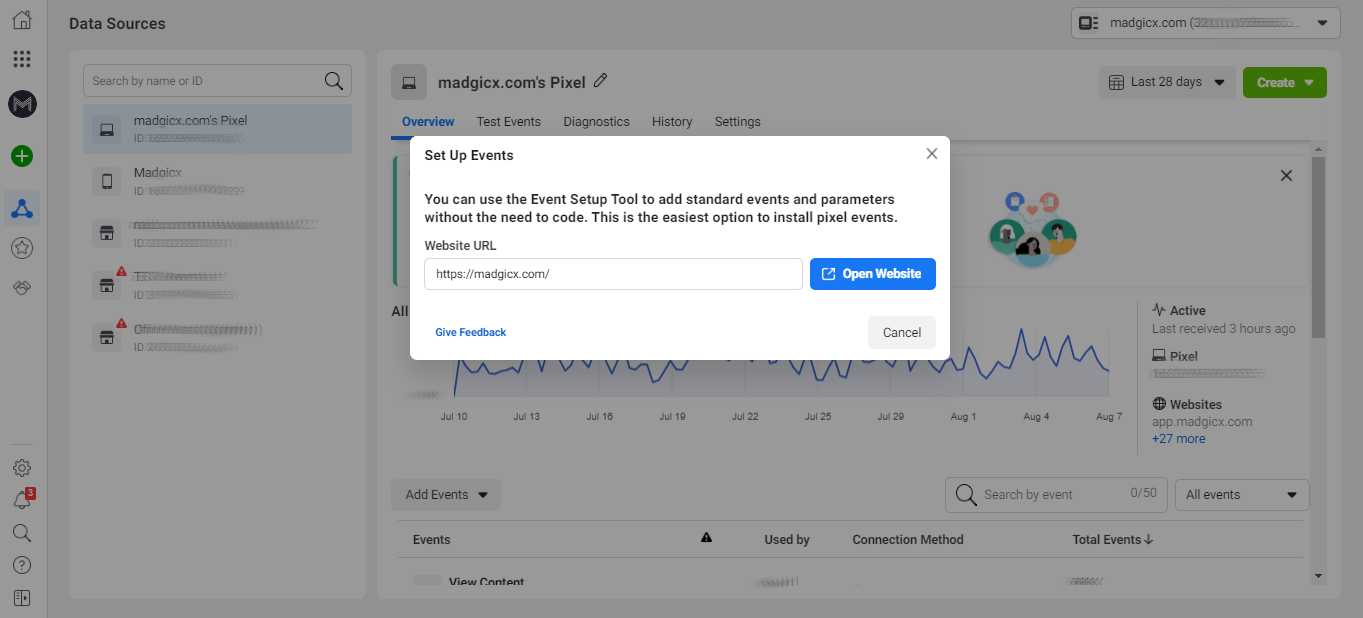Open Diagnostics tab
This screenshot has height=618, width=1363.
[597, 122]
